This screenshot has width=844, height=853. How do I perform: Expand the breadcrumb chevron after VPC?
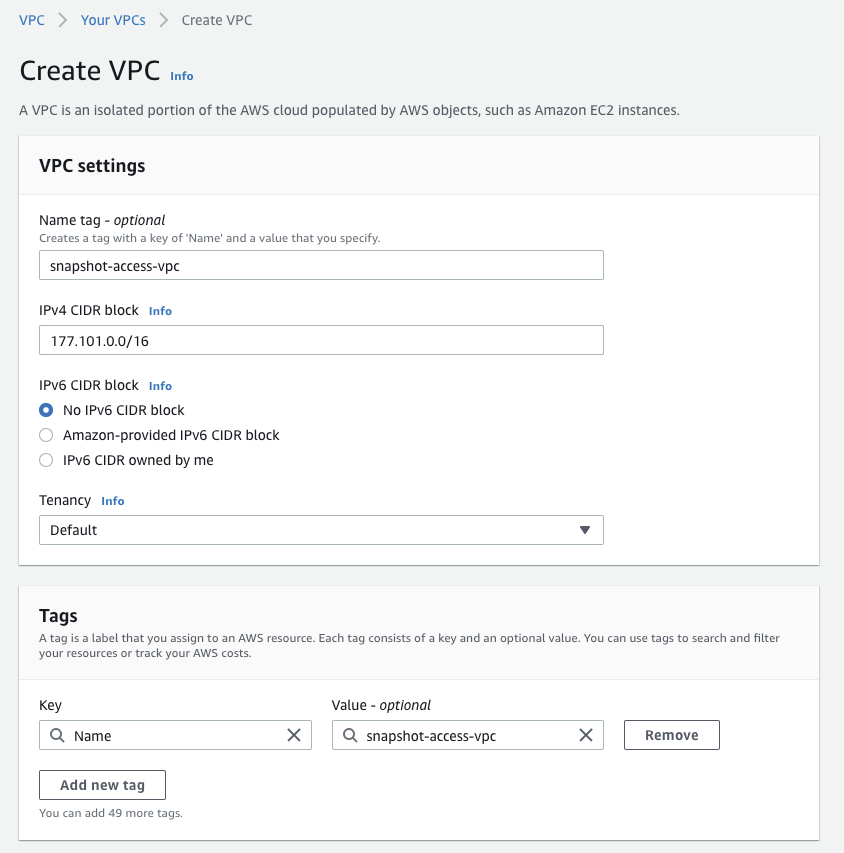pyautogui.click(x=60, y=19)
